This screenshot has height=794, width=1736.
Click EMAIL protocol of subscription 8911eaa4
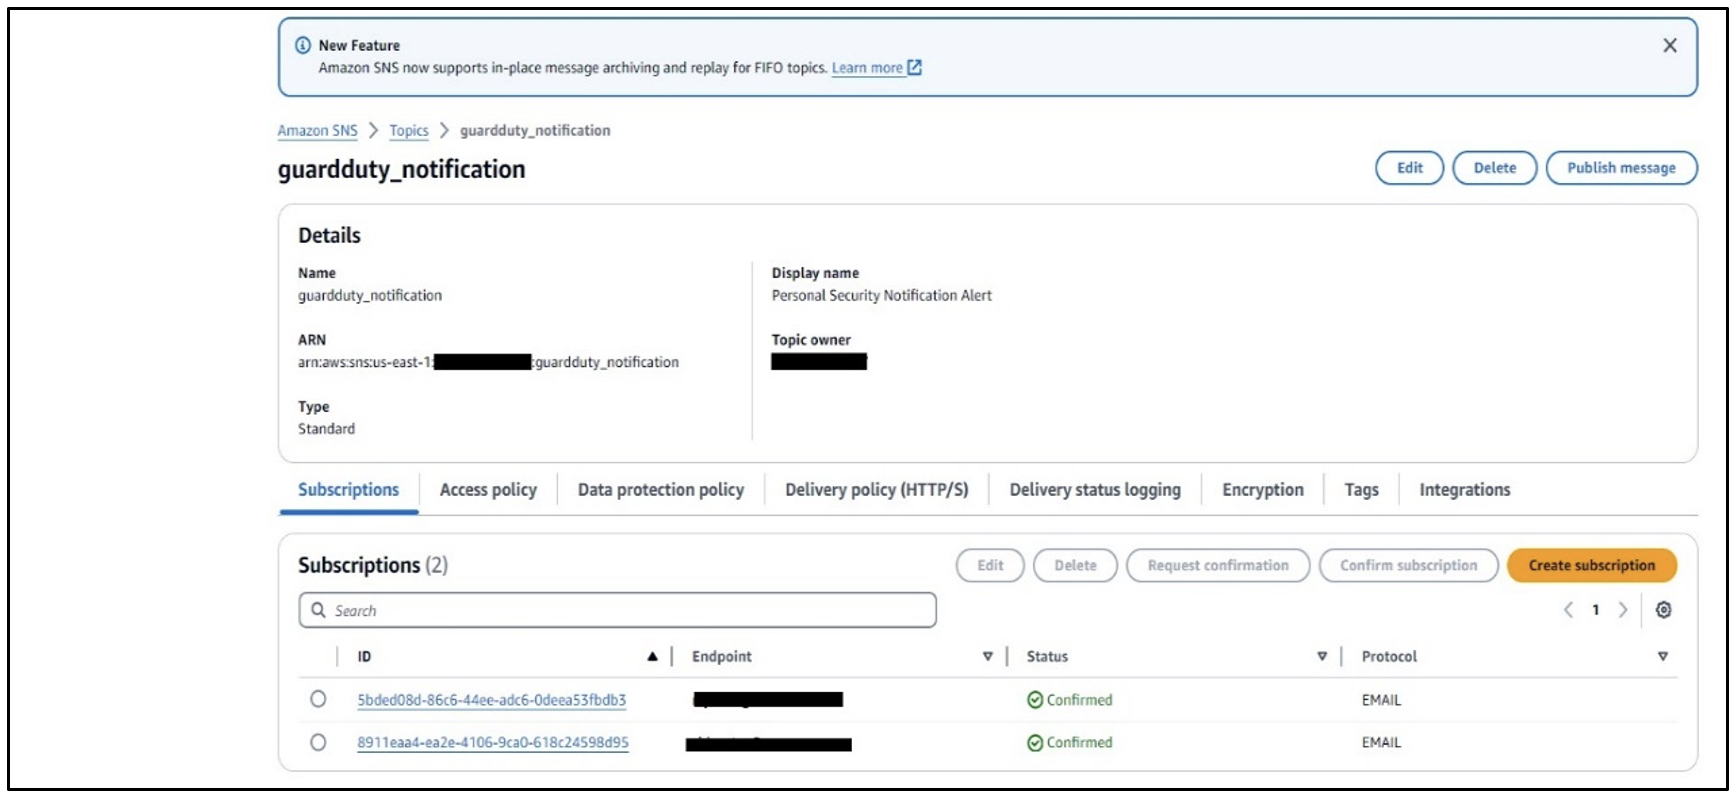(x=1381, y=743)
